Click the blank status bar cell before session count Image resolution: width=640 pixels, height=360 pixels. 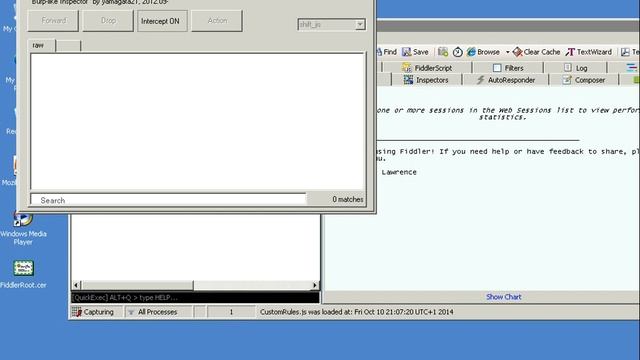199,312
